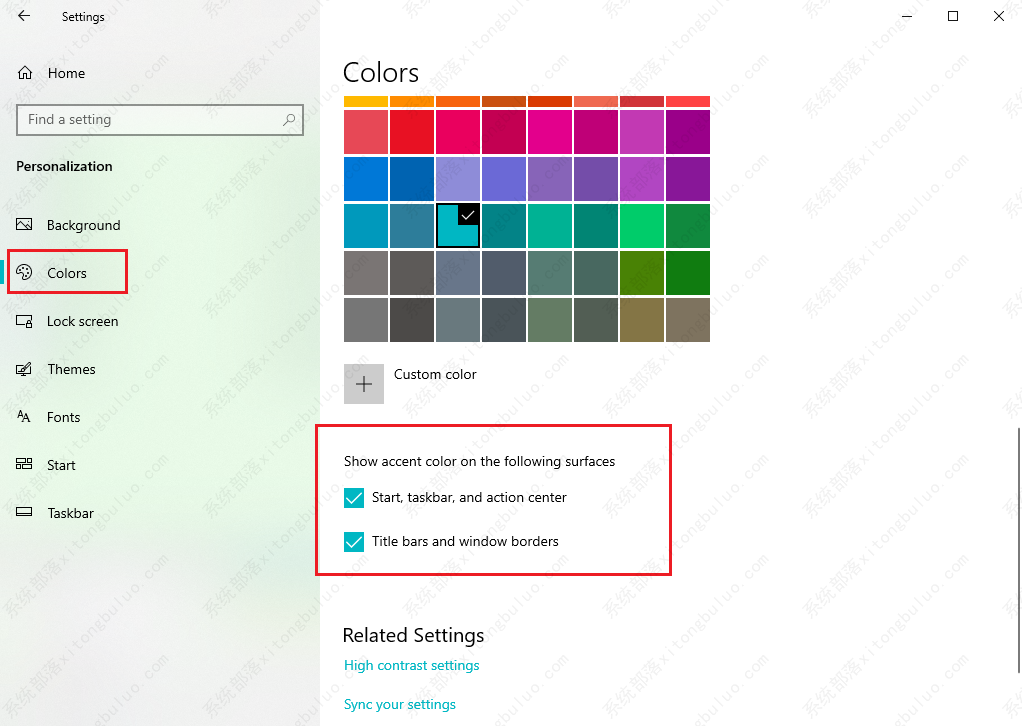Choose the dark gray bottom-row swatch
This screenshot has width=1022, height=726.
click(x=412, y=320)
